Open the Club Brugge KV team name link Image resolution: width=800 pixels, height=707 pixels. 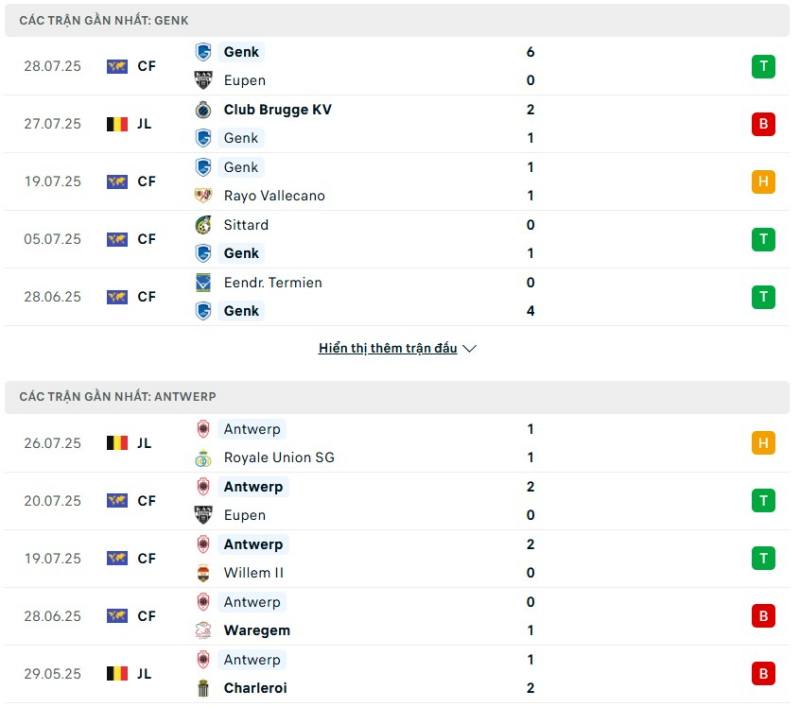[278, 110]
